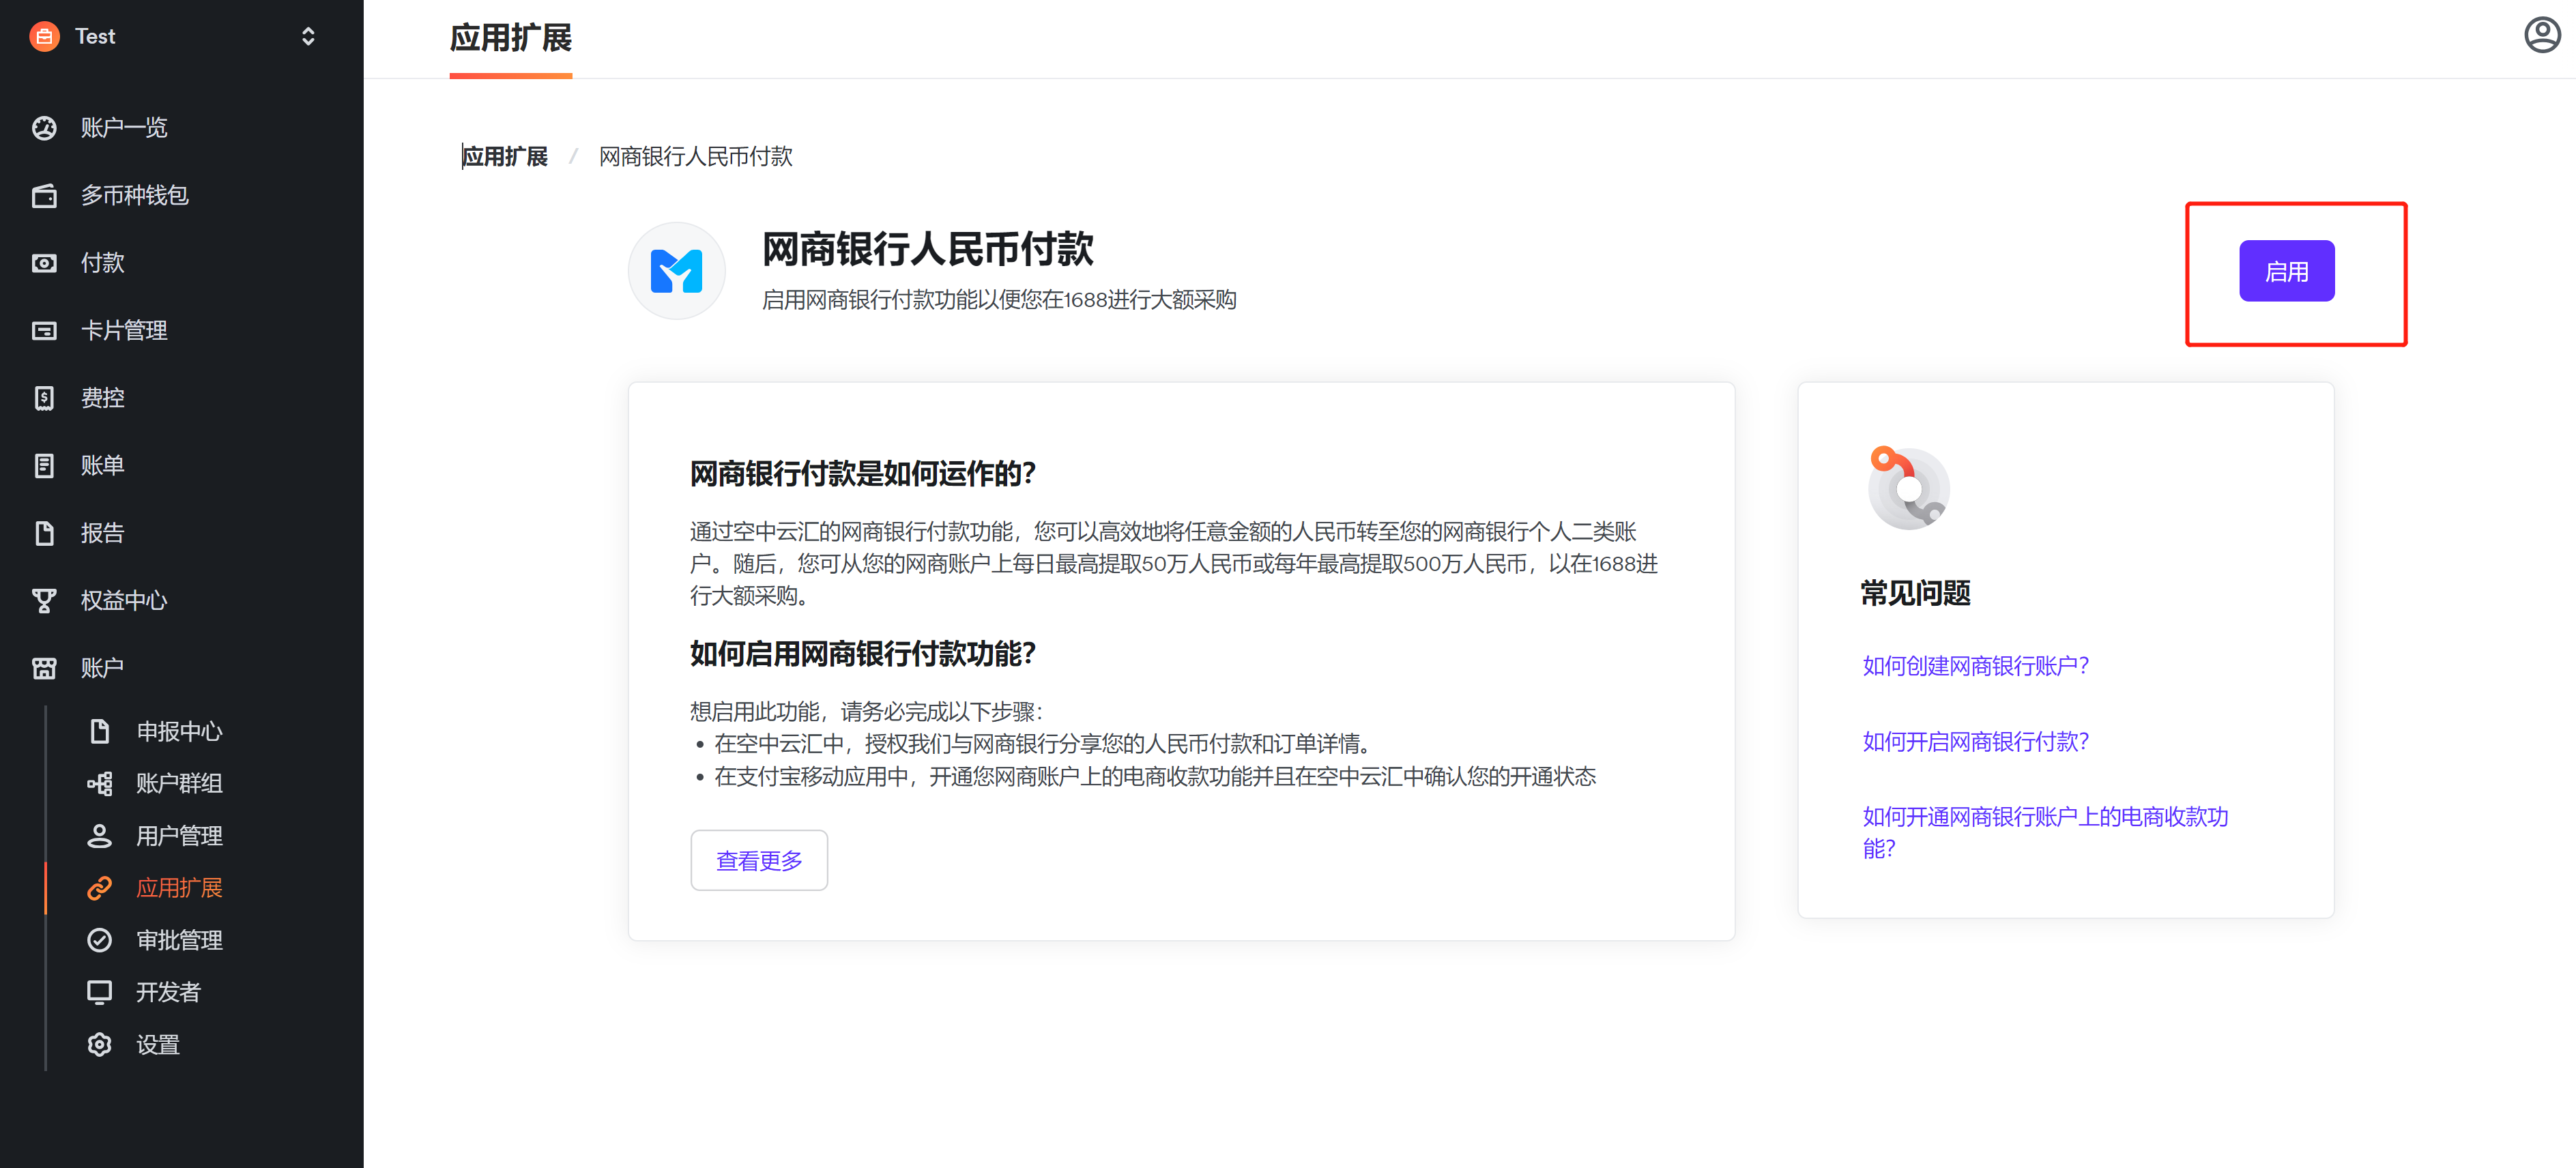Click the 网商银行 logo thumbnail

click(676, 271)
